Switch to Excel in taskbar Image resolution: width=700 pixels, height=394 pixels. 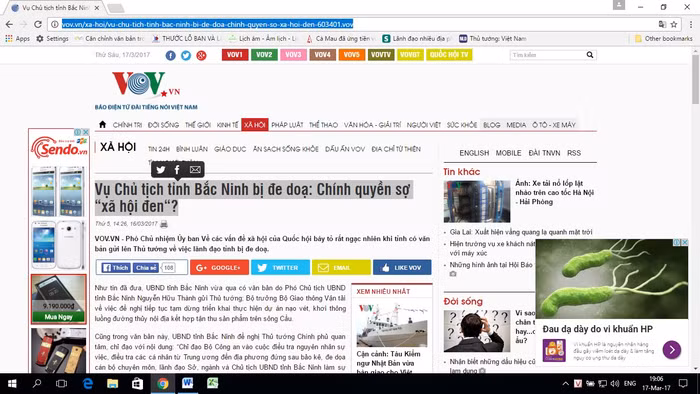pyautogui.click(x=212, y=383)
